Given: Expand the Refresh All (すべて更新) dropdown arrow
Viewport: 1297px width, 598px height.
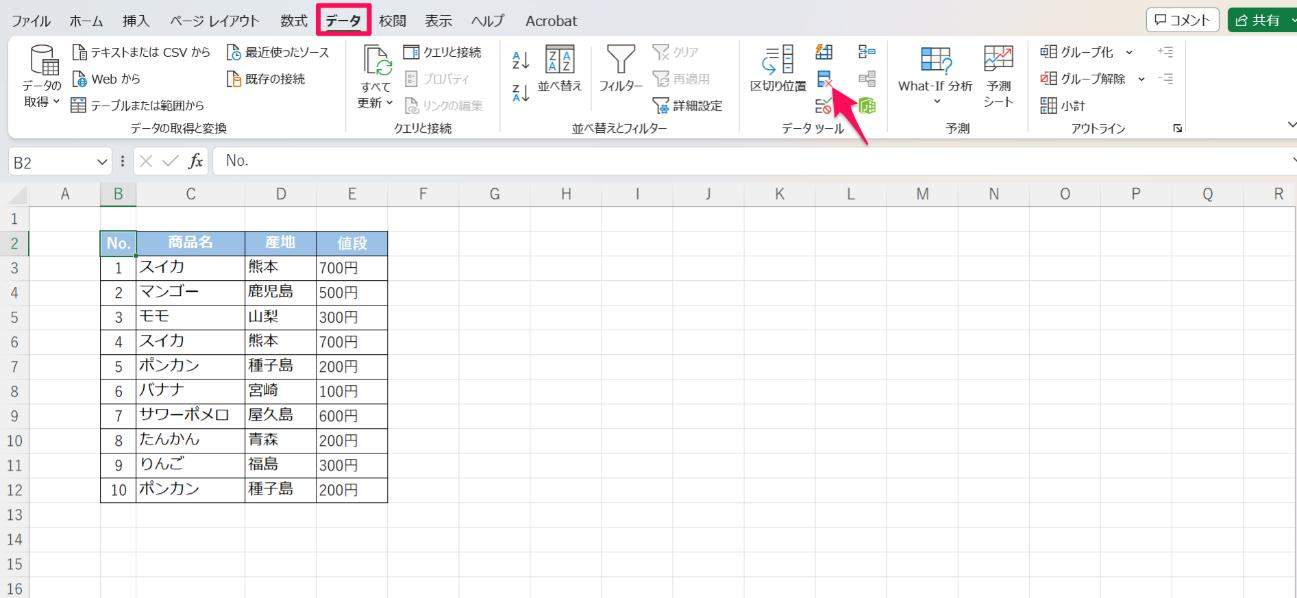Looking at the screenshot, I should 389,103.
